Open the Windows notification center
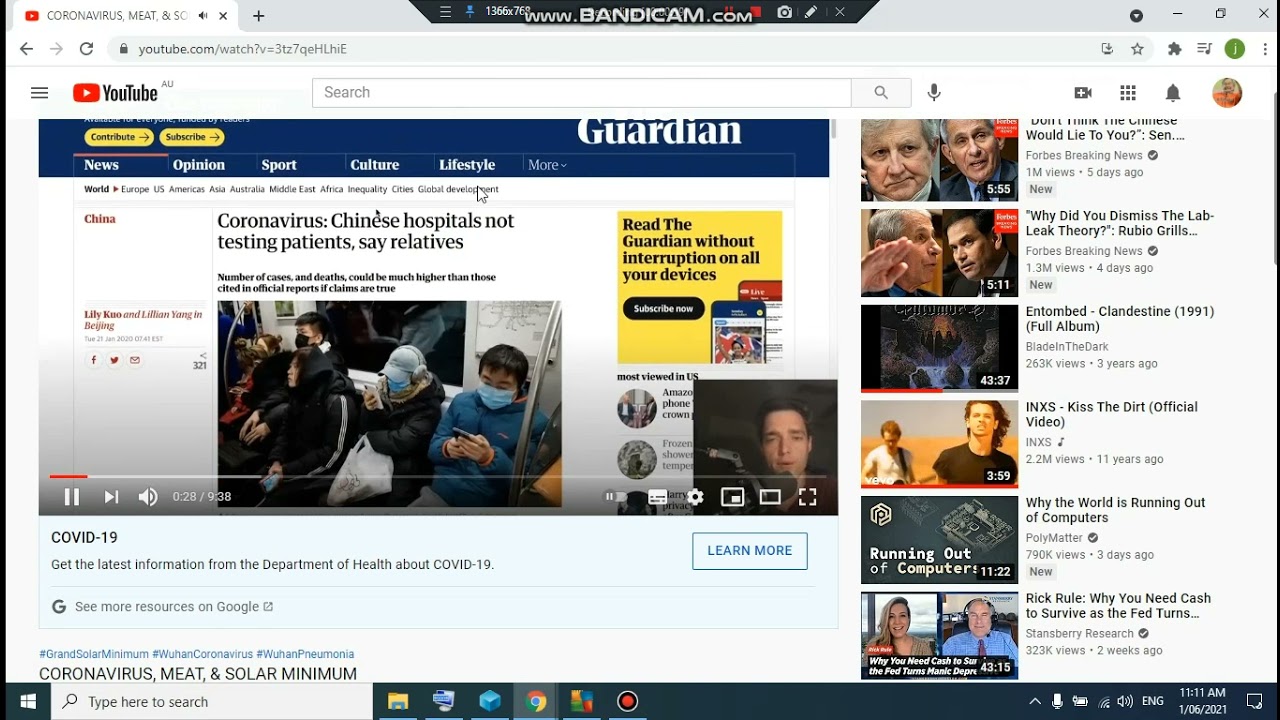 tap(1255, 702)
